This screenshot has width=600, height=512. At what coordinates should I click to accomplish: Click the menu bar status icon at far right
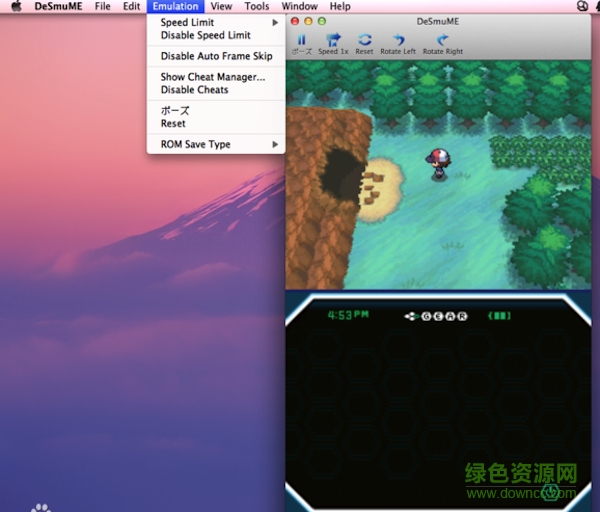pyautogui.click(x=582, y=6)
